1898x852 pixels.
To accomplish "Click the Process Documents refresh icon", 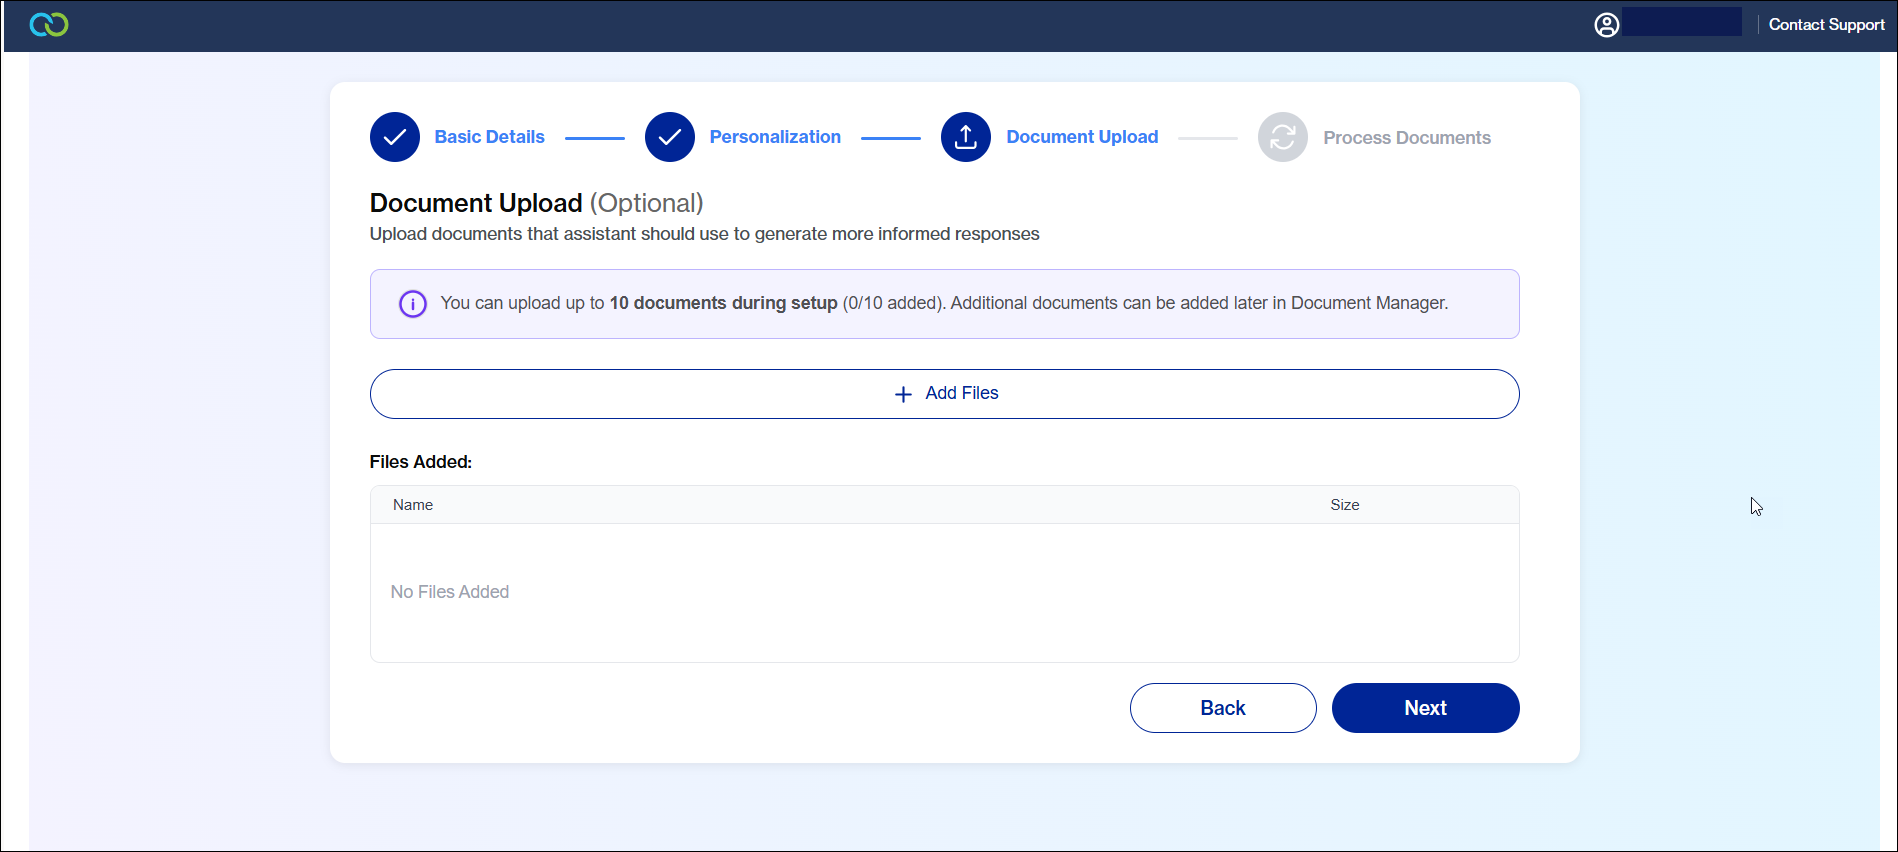I will 1283,137.
